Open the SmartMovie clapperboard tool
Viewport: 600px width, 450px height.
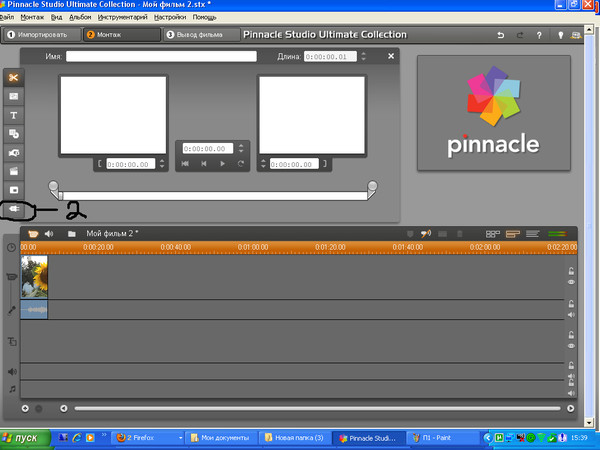(13, 171)
